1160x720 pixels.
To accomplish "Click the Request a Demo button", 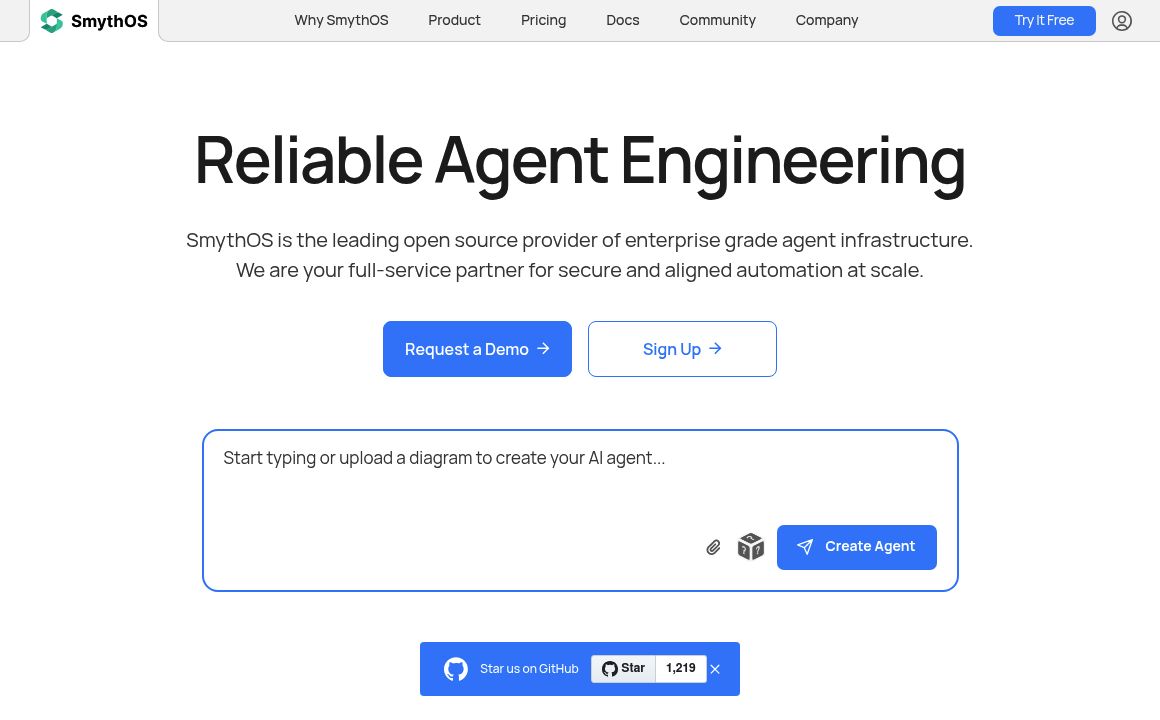I will point(477,349).
